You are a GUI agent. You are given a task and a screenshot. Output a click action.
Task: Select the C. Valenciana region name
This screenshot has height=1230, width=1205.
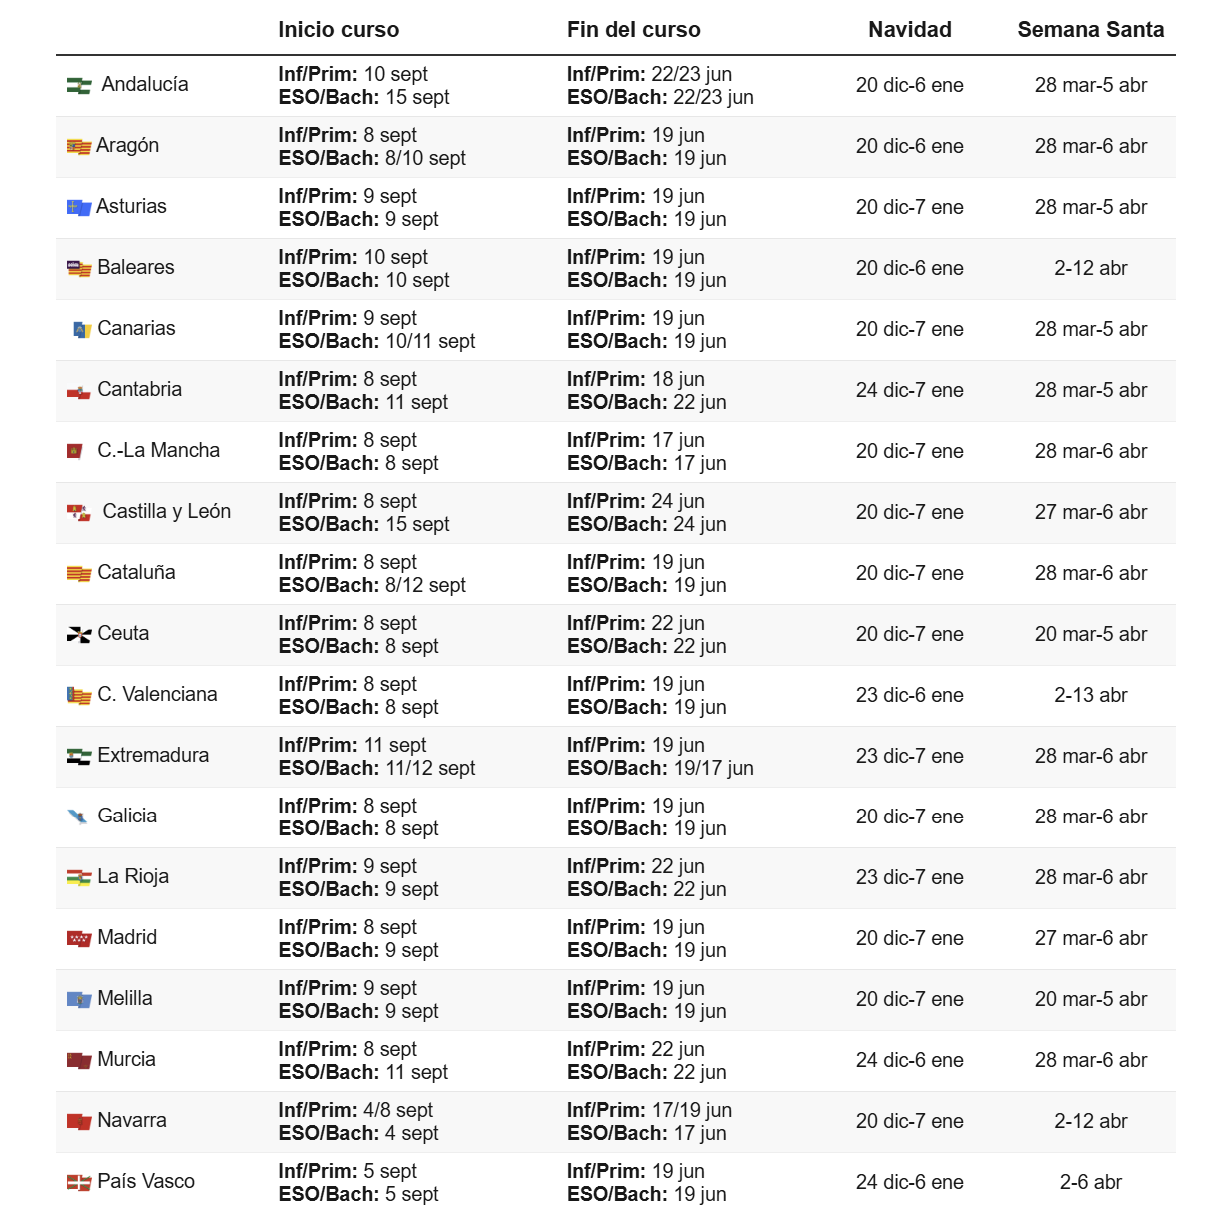tap(157, 694)
